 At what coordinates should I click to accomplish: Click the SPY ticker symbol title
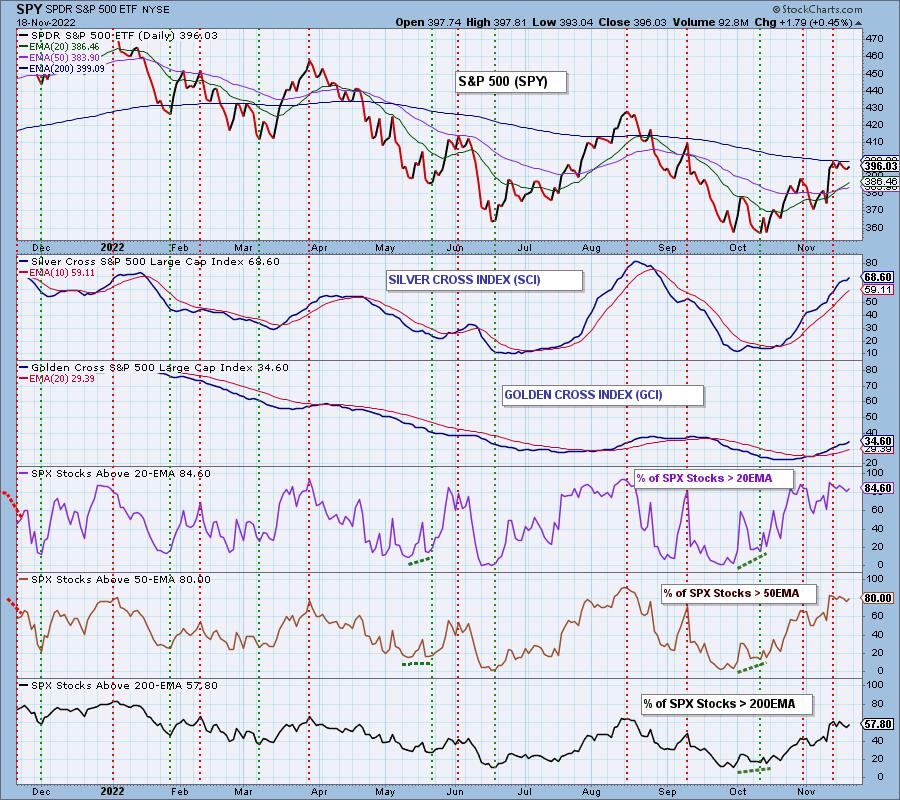coord(29,9)
